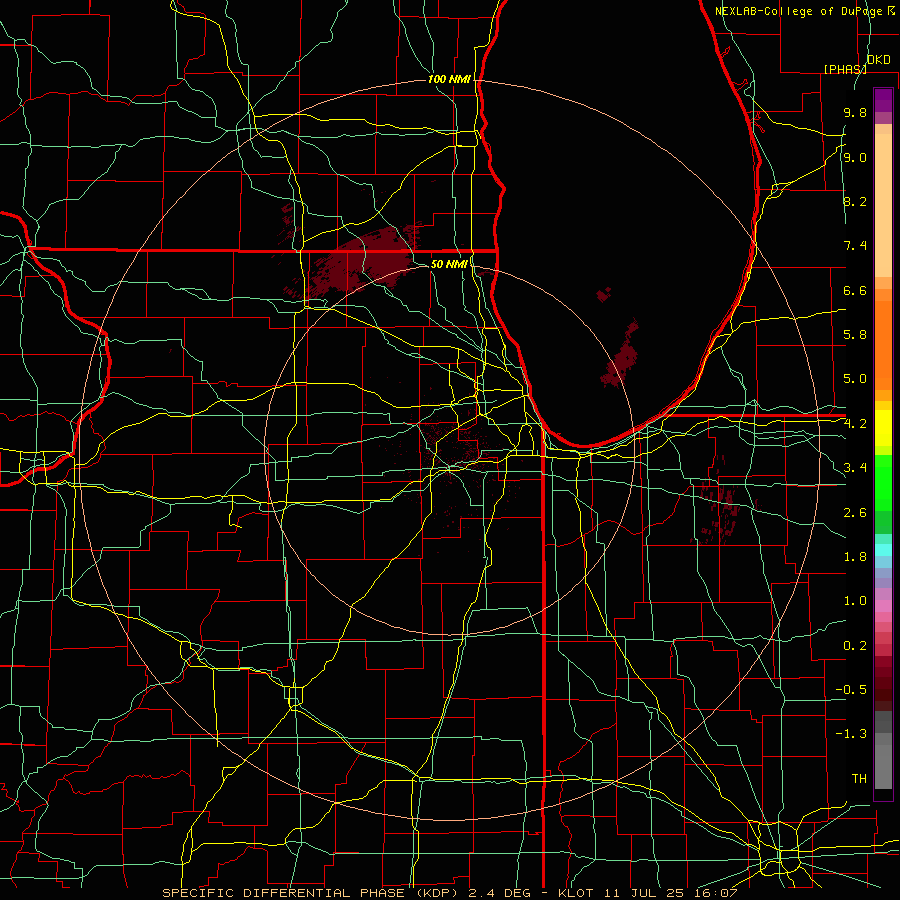Screen dimensions: 900x900
Task: Click the 1.8 value on the color scale
Action: (855, 557)
